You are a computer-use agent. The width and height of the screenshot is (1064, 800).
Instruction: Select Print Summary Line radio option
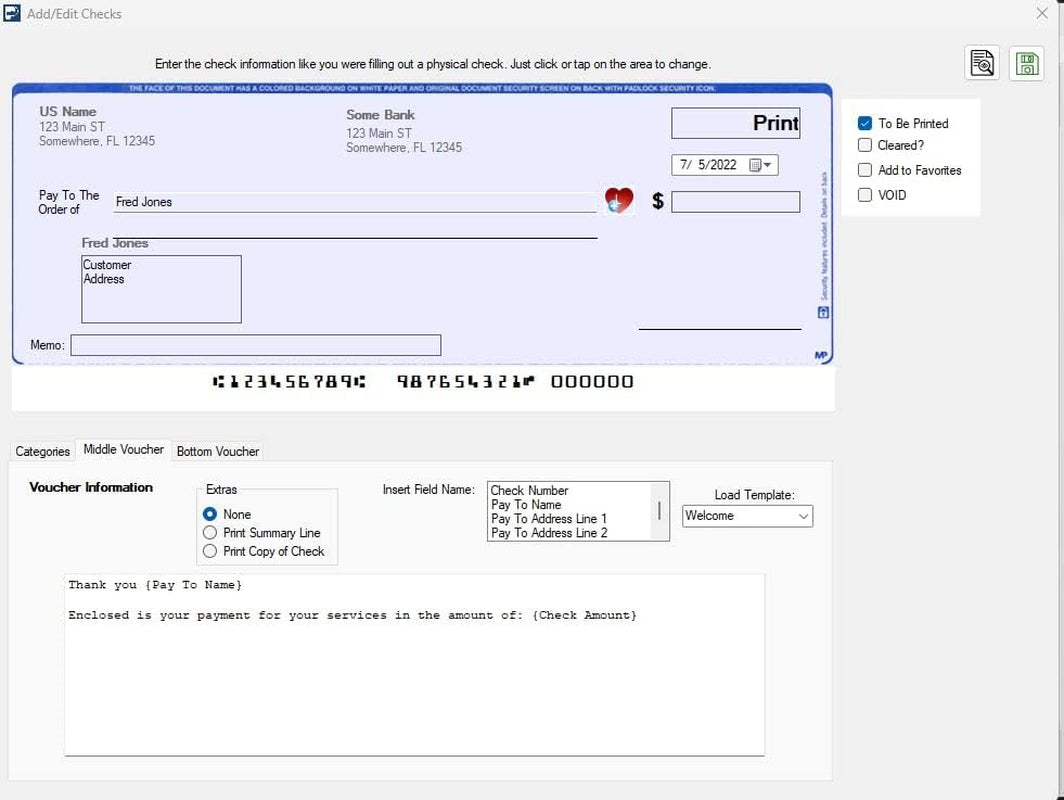tap(210, 533)
